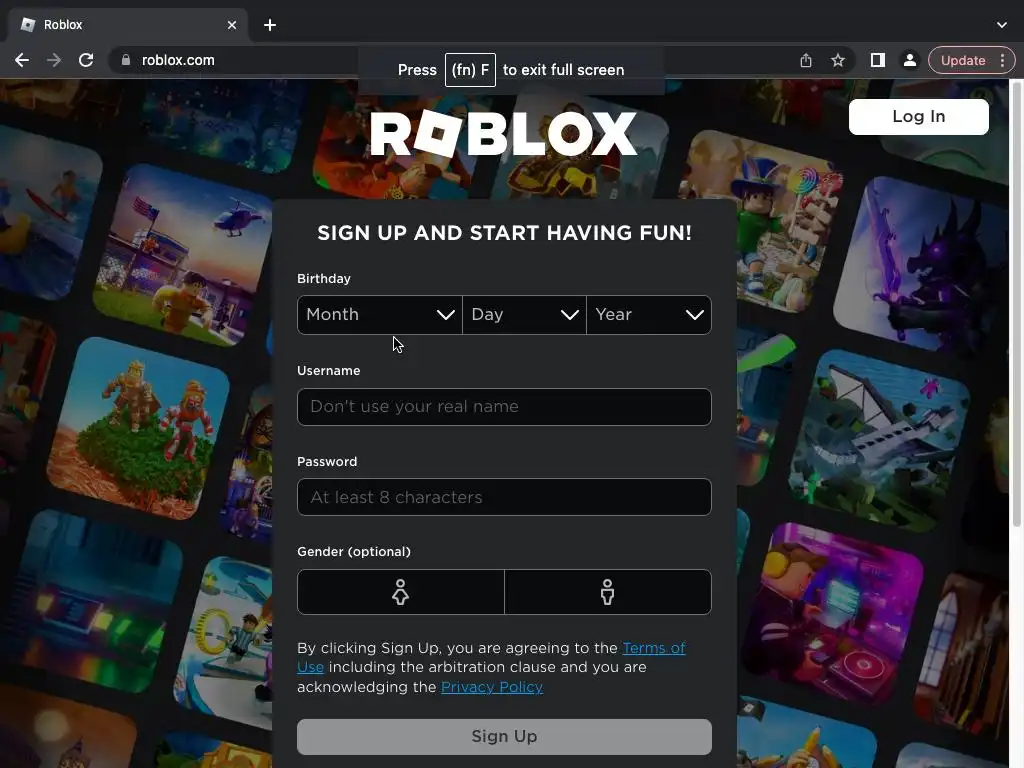Focus the Password input field
This screenshot has width=1024, height=768.
pyautogui.click(x=504, y=497)
